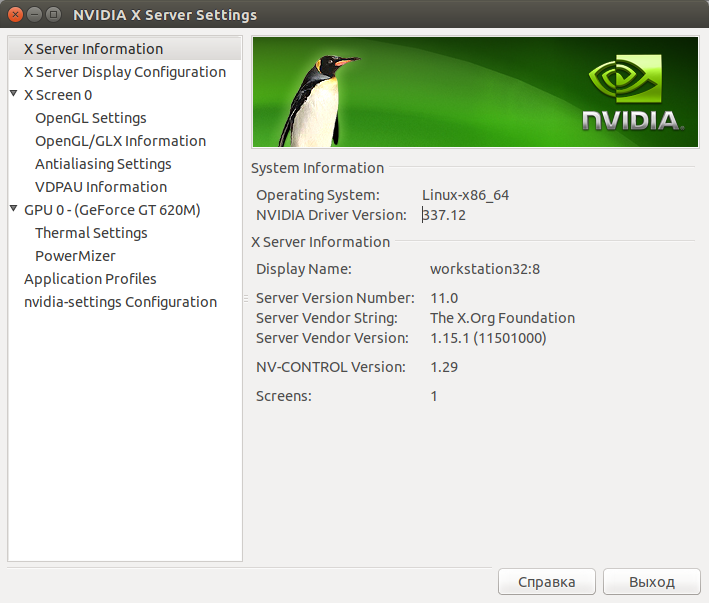Open Application Profiles
709x603 pixels.
tap(90, 279)
